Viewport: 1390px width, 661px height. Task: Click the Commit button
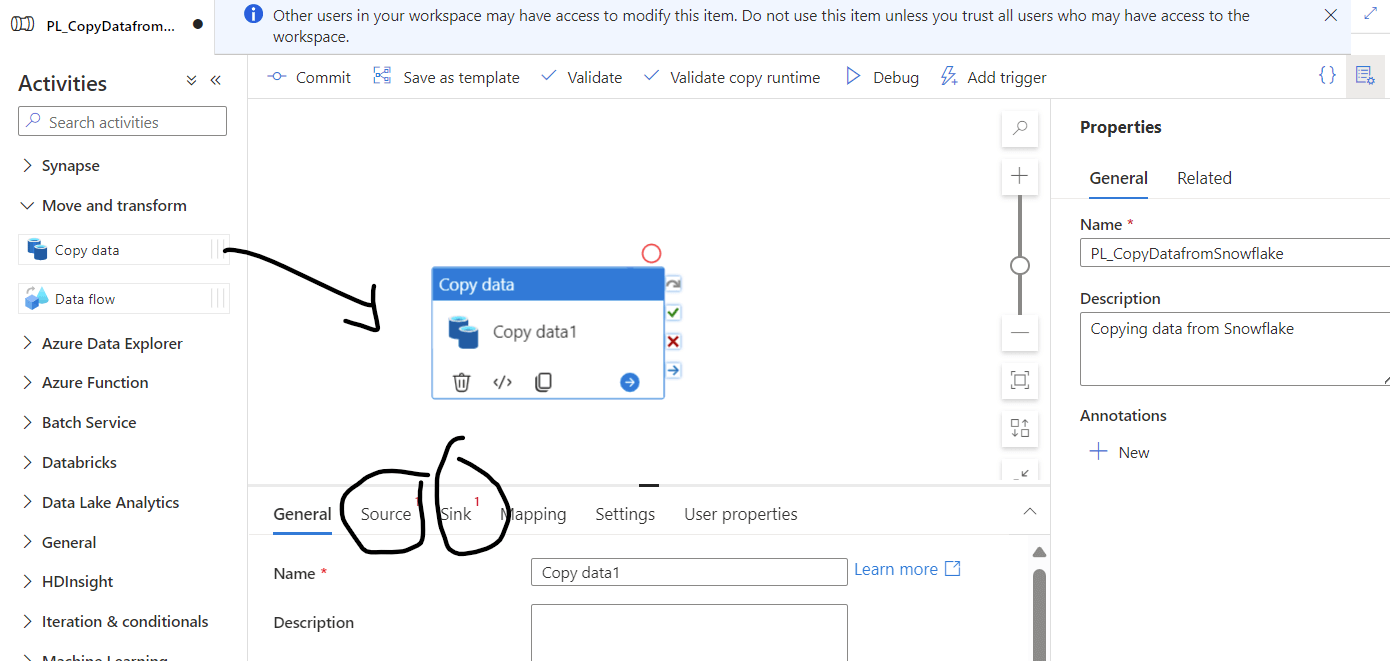click(309, 77)
